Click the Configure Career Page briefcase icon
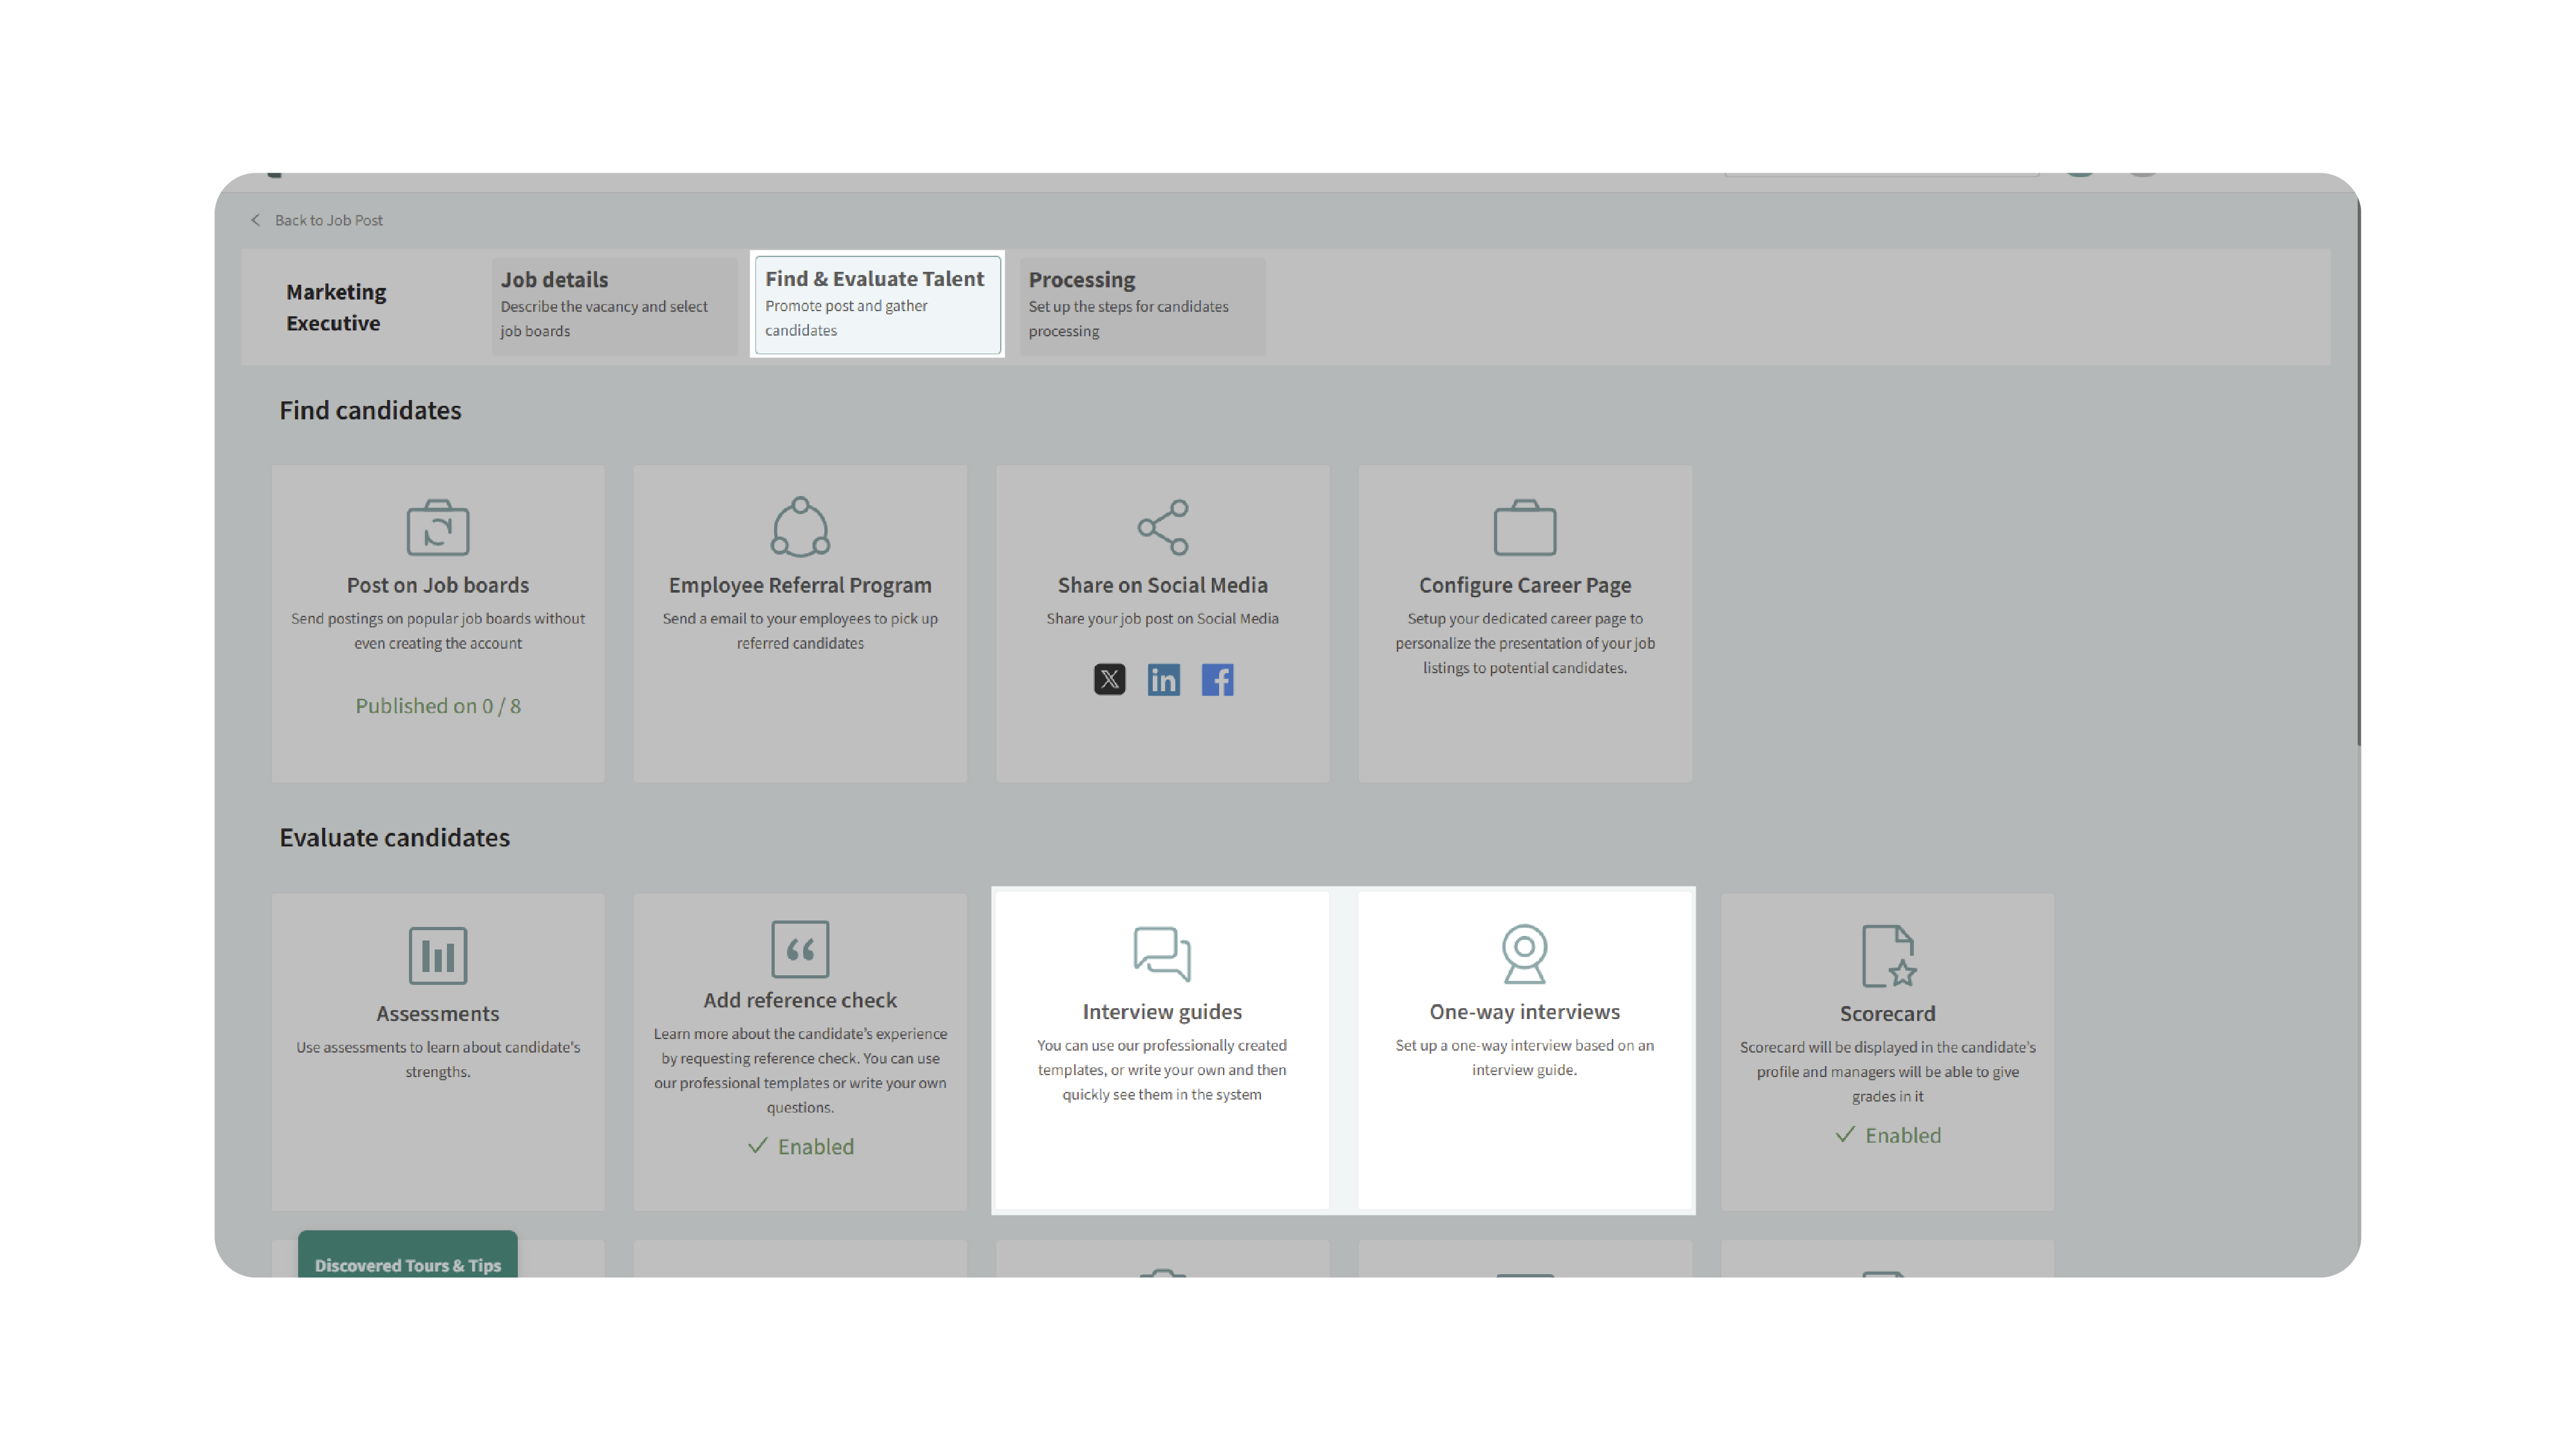Screen dimensions: 2576x1450 [x=1524, y=527]
